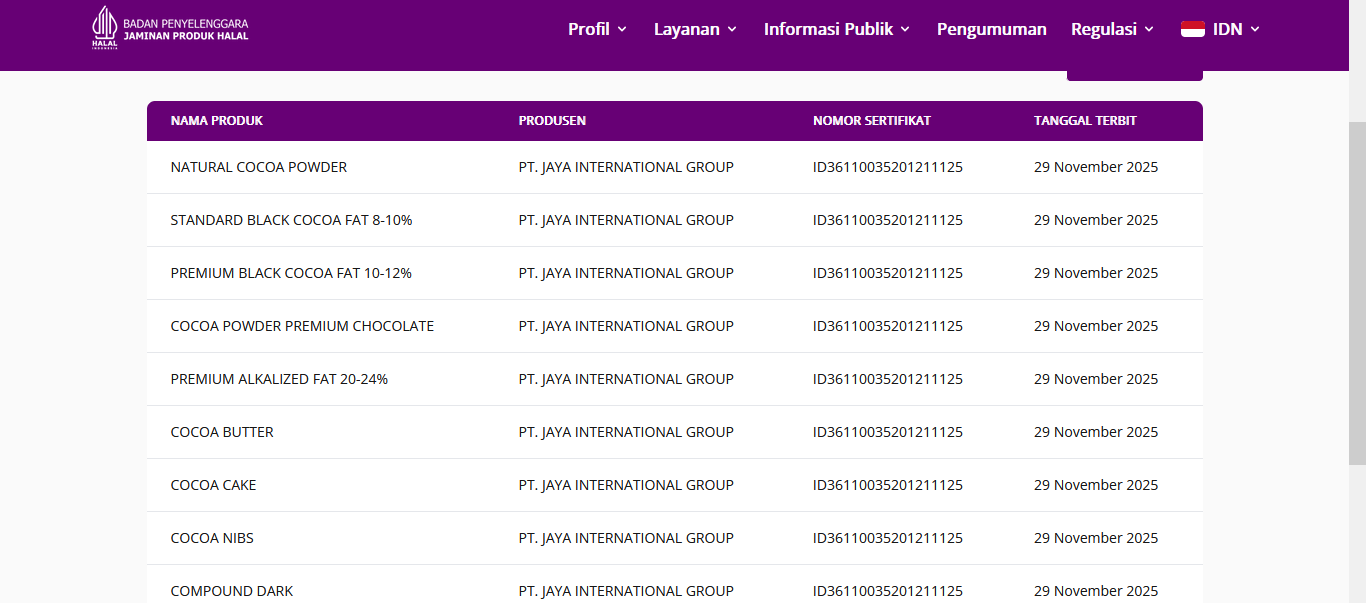Click the PRODUSEN column header
1366x603 pixels.
pyautogui.click(x=552, y=121)
